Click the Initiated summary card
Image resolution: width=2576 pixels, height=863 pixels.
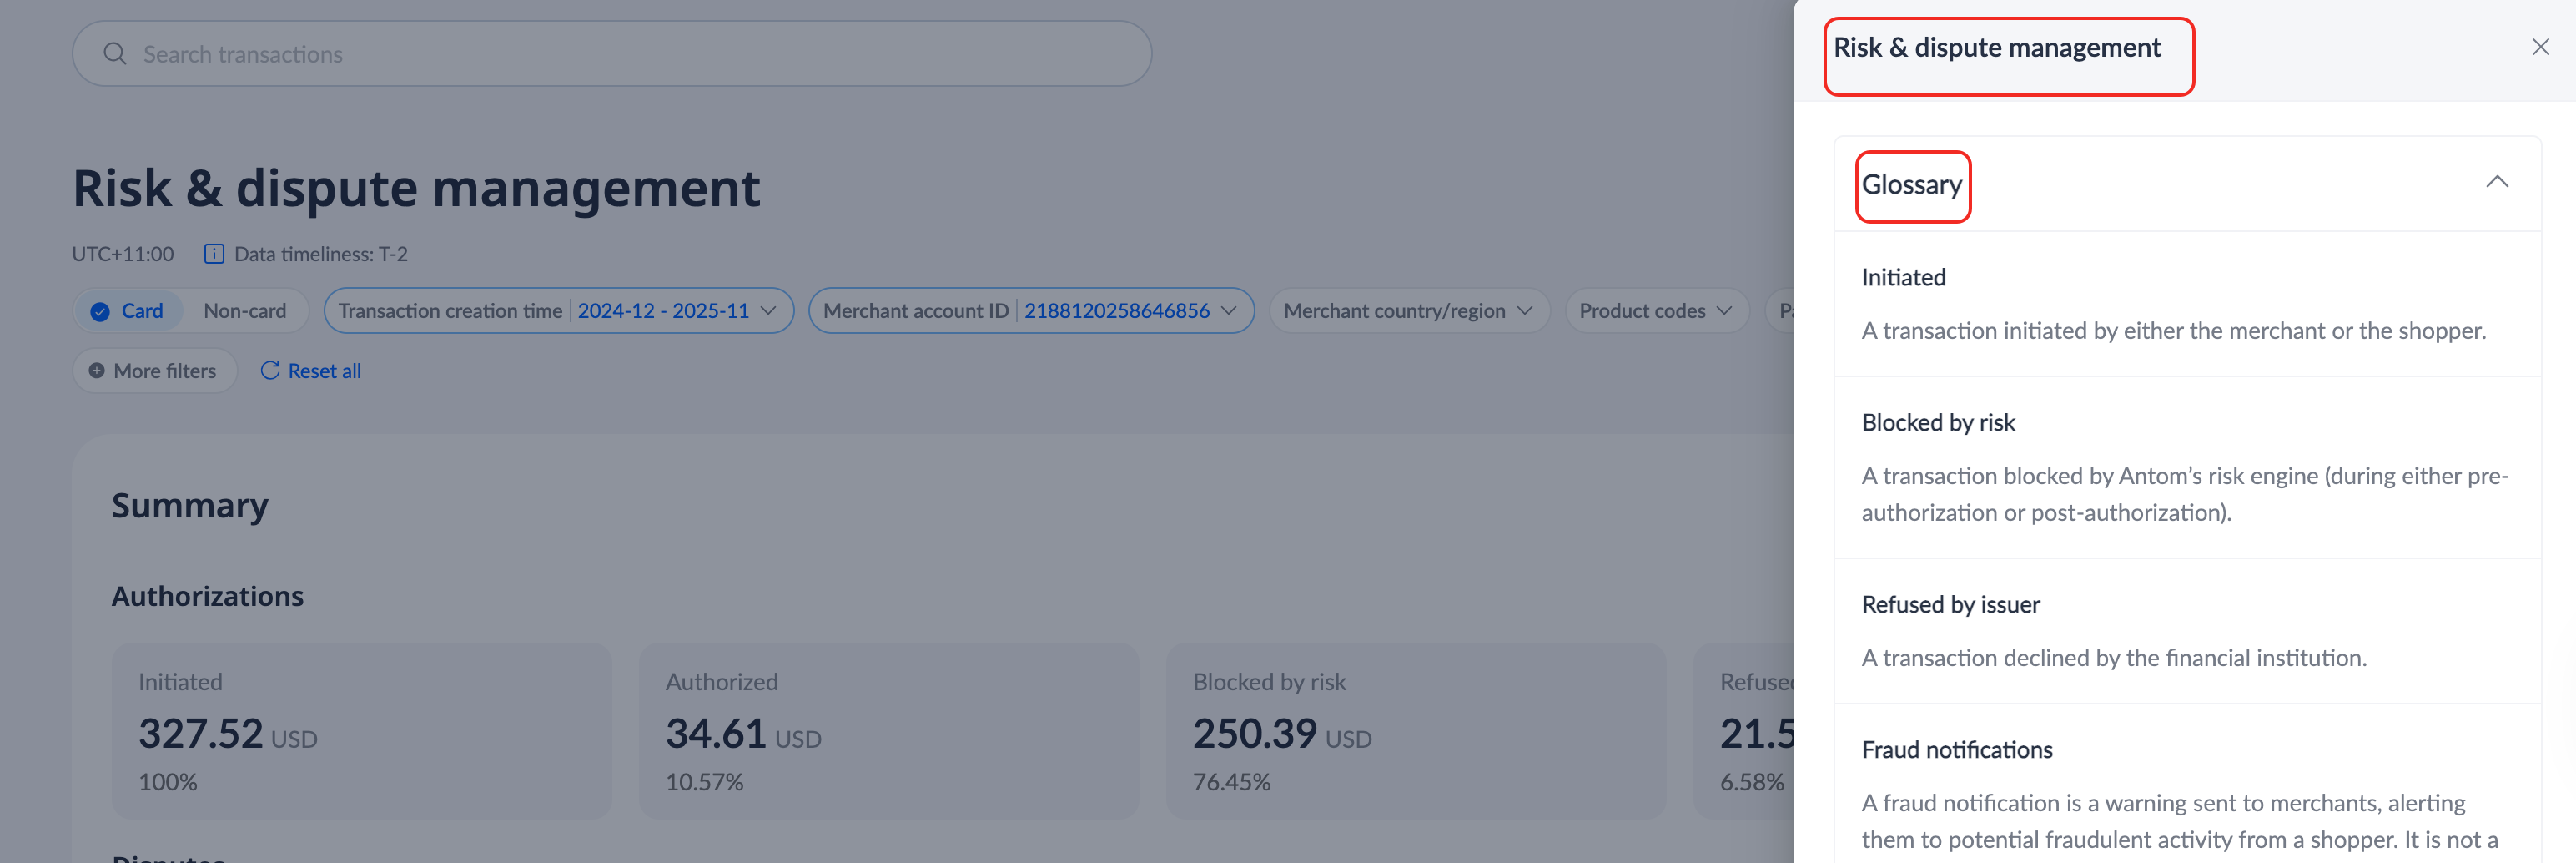(x=361, y=731)
